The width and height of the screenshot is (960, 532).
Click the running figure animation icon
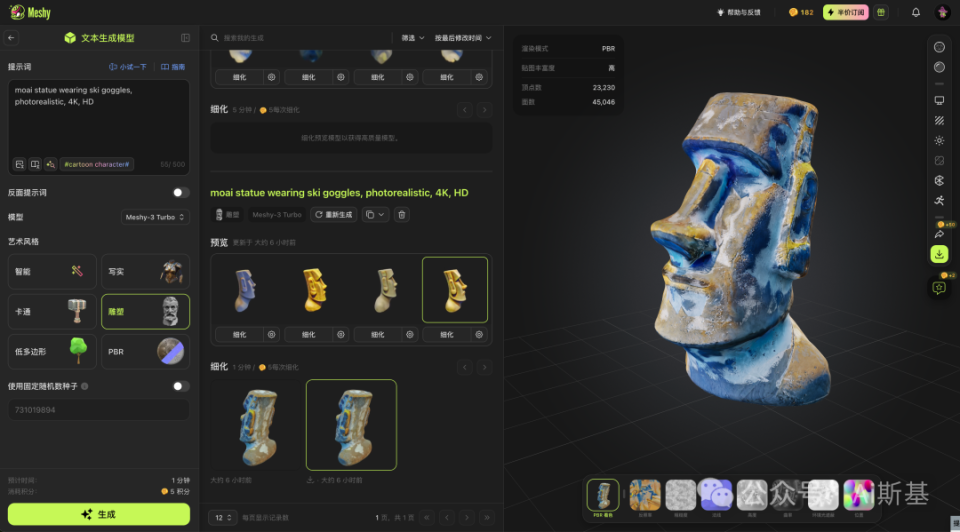(x=939, y=200)
